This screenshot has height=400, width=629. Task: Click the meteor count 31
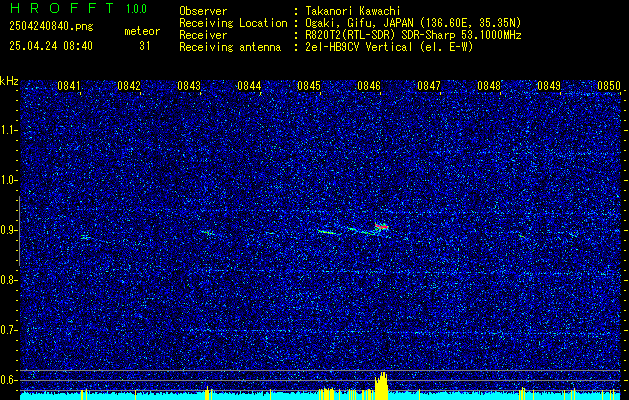click(x=144, y=46)
